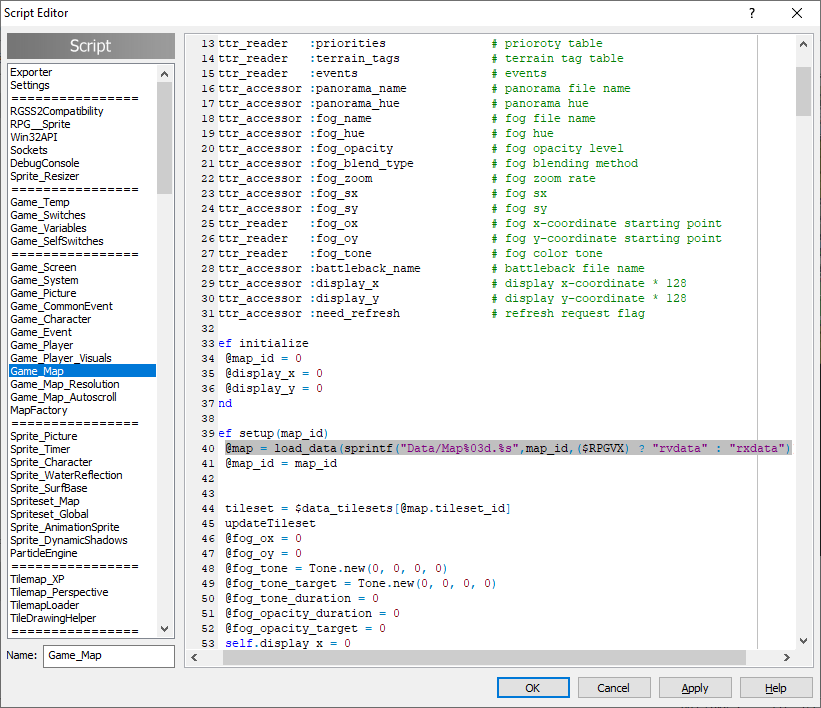This screenshot has height=708, width=821.
Task: Click the Name field containing Game_Map
Action: pyautogui.click(x=108, y=656)
